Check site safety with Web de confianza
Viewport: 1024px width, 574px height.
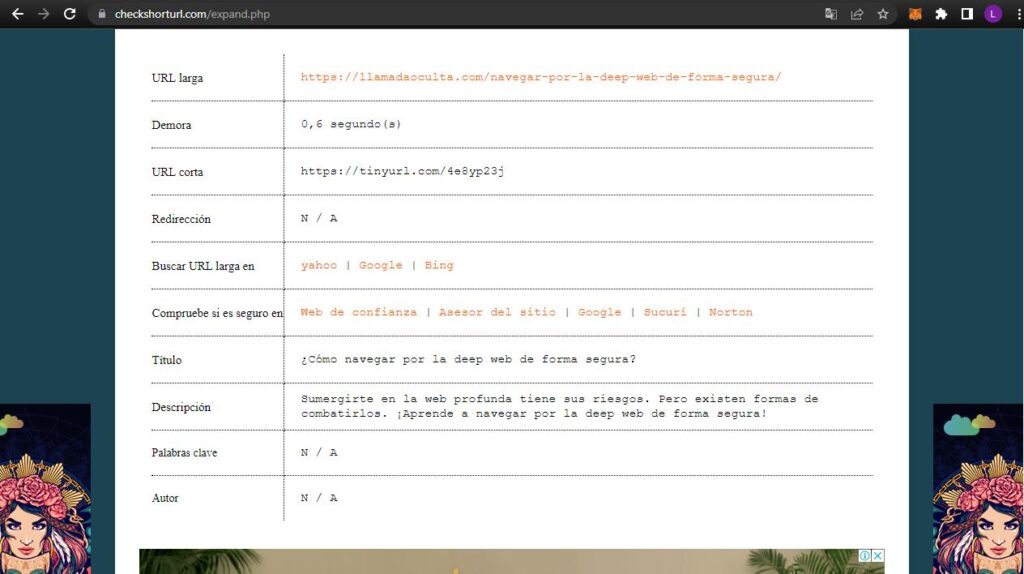pyautogui.click(x=358, y=312)
